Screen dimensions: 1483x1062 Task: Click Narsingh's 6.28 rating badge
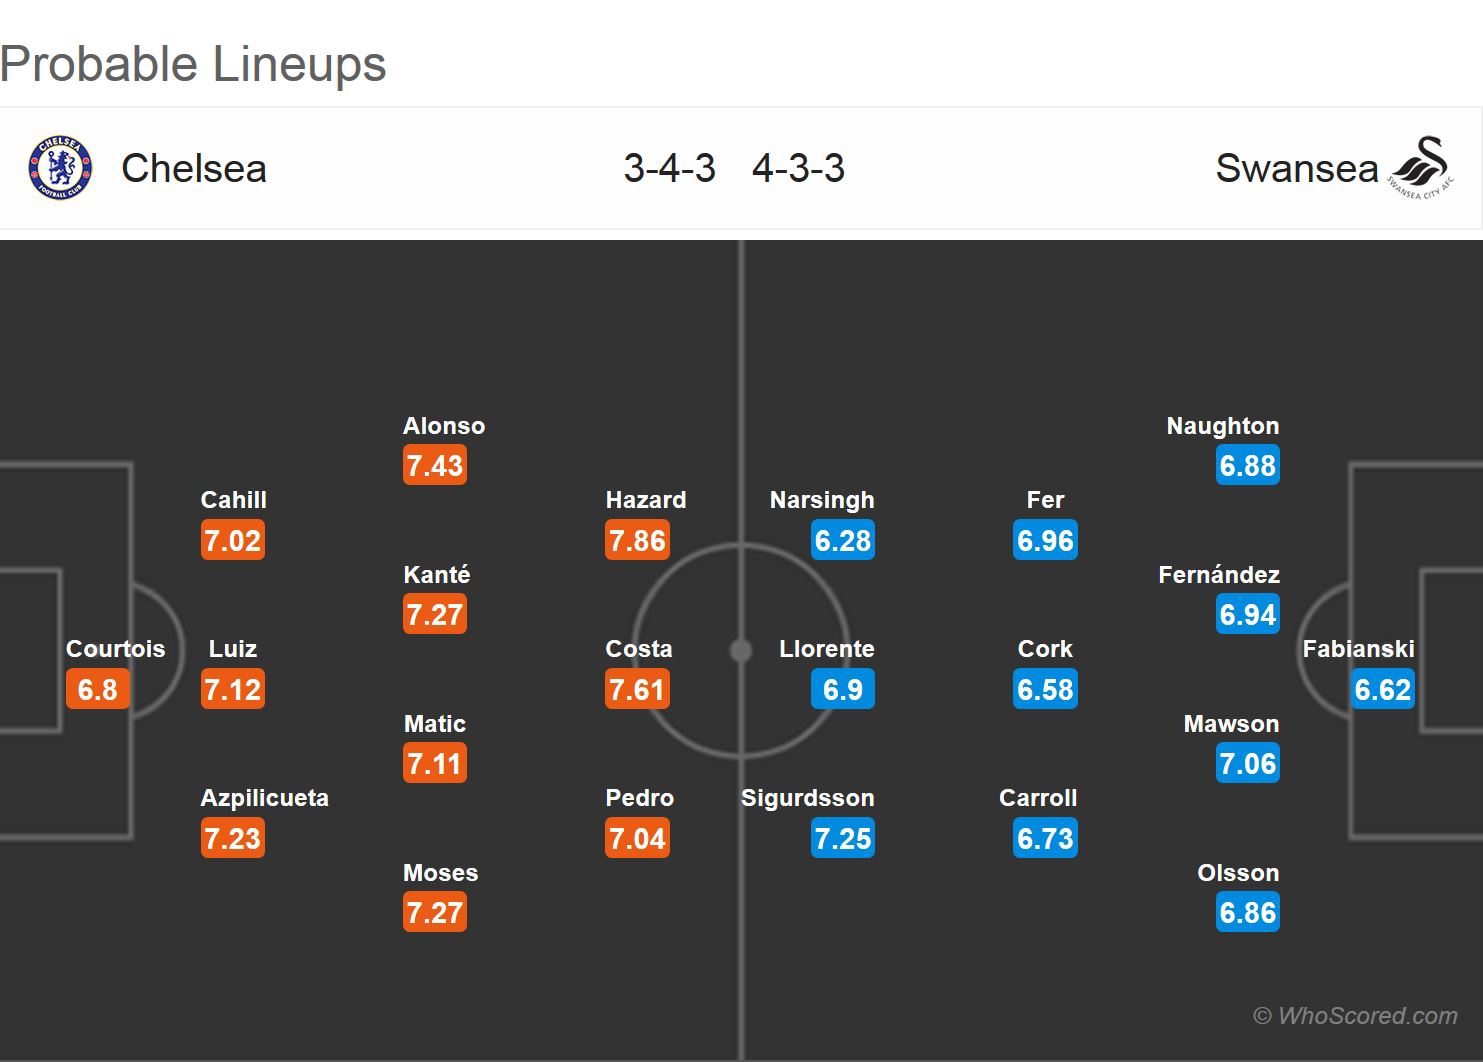click(x=843, y=541)
